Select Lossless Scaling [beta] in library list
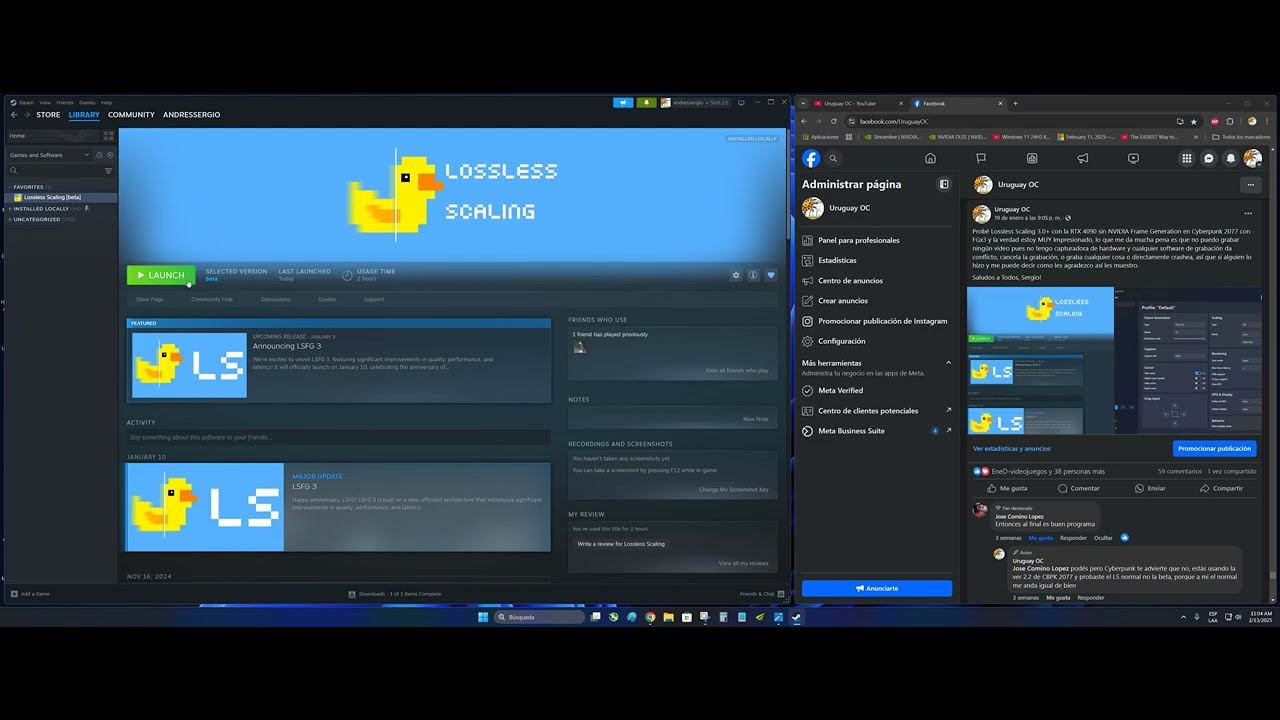This screenshot has width=1280, height=720. pos(60,197)
